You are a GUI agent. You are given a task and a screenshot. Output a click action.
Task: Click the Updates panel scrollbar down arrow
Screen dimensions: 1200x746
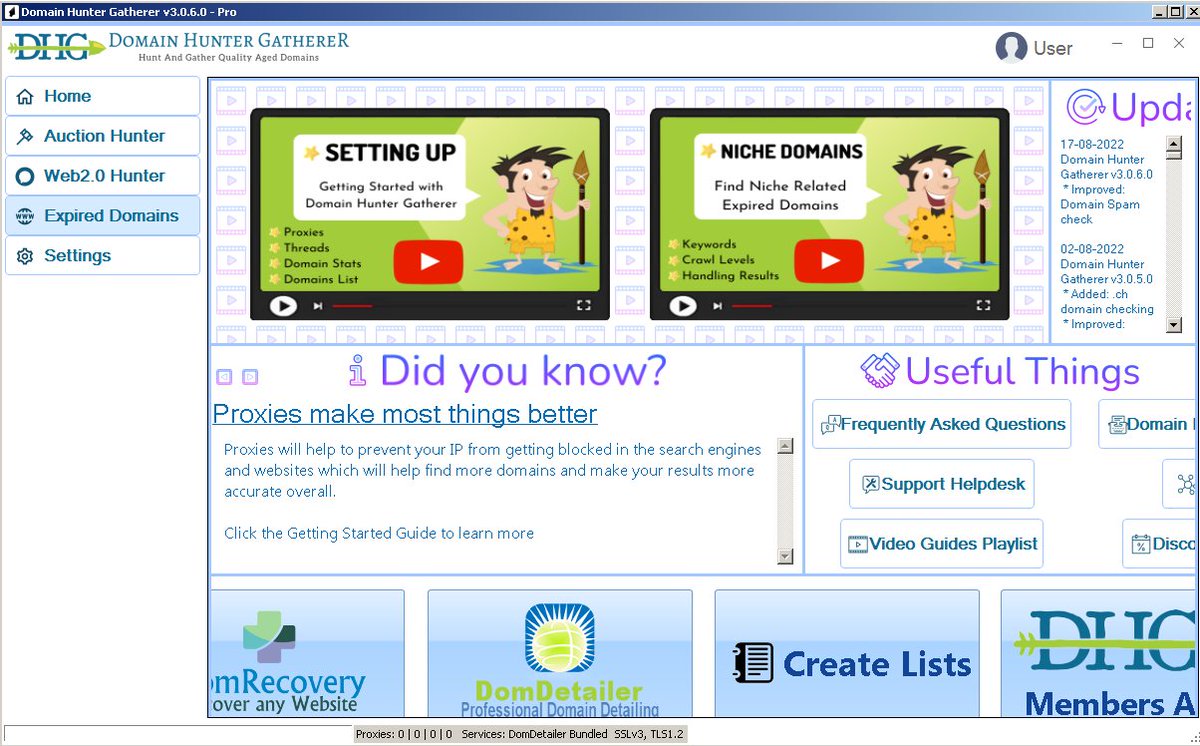1174,323
